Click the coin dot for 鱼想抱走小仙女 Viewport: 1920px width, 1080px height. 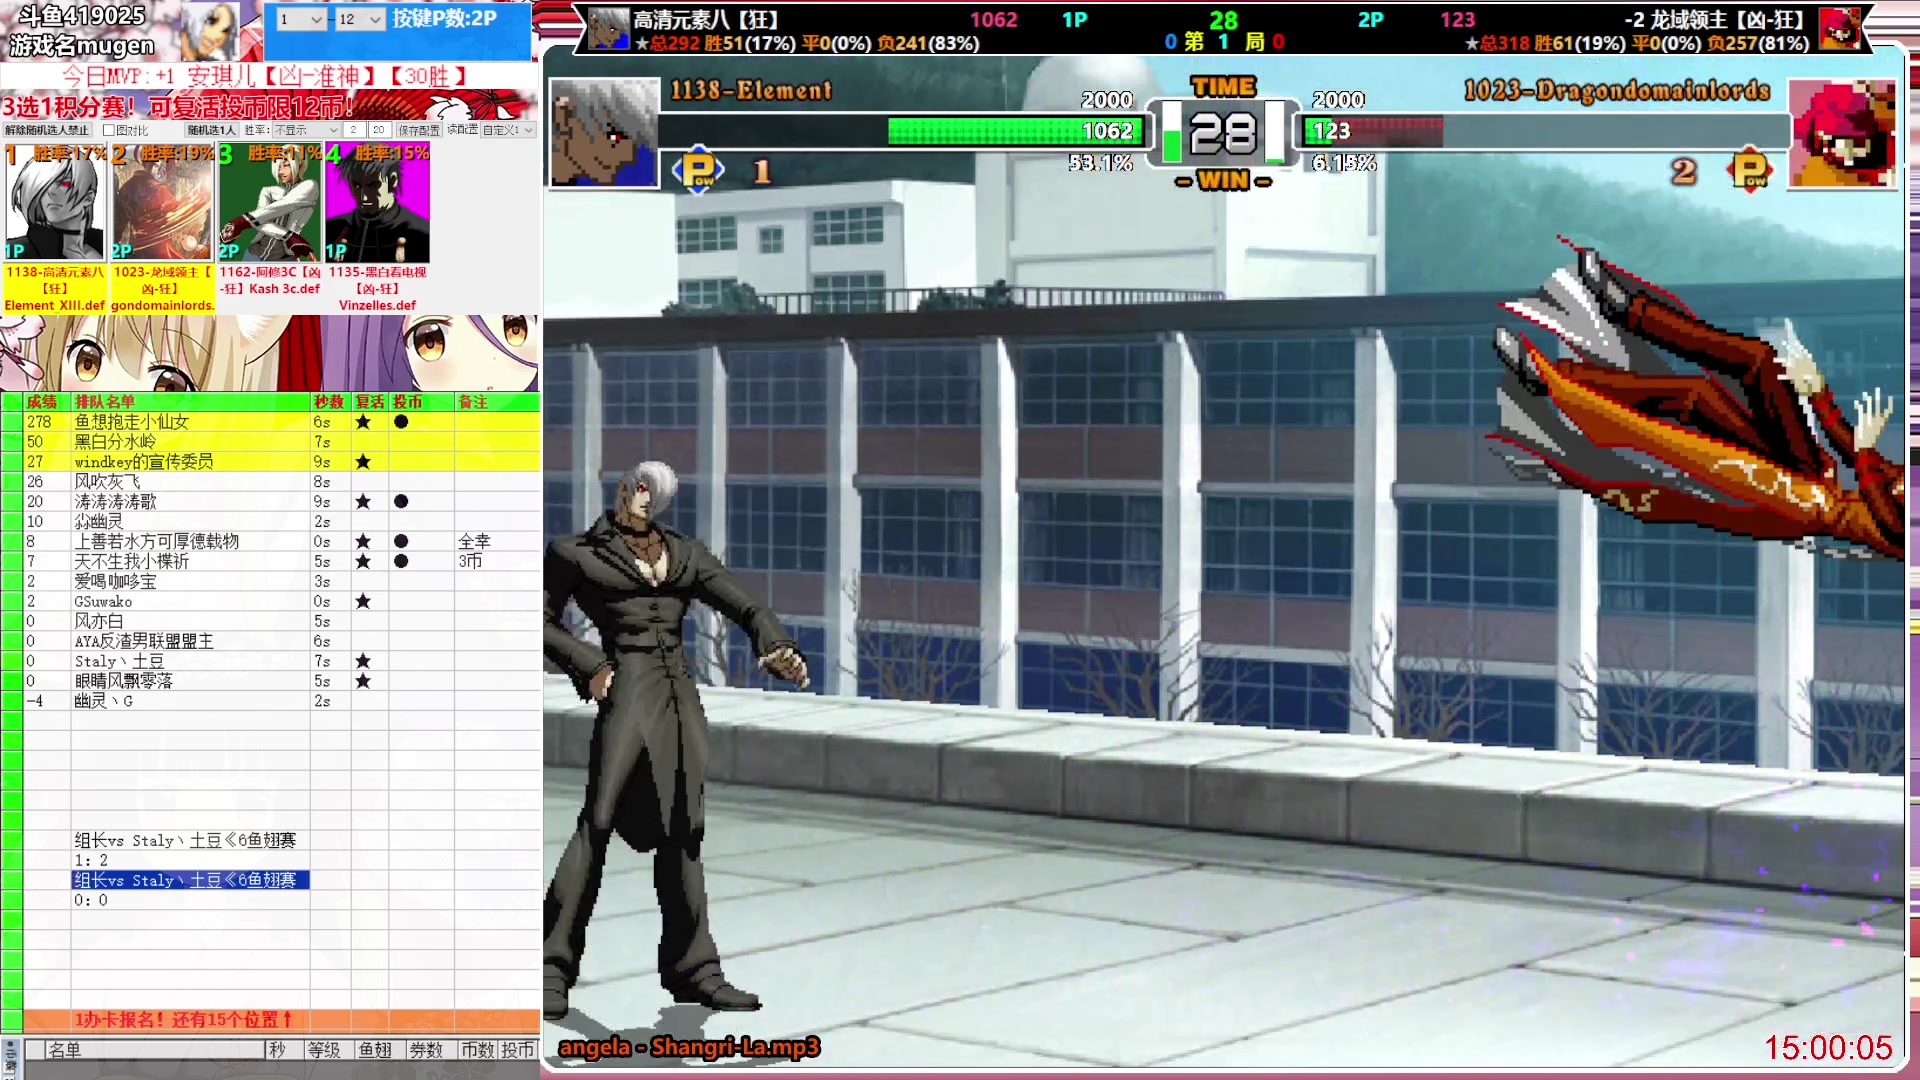[401, 422]
